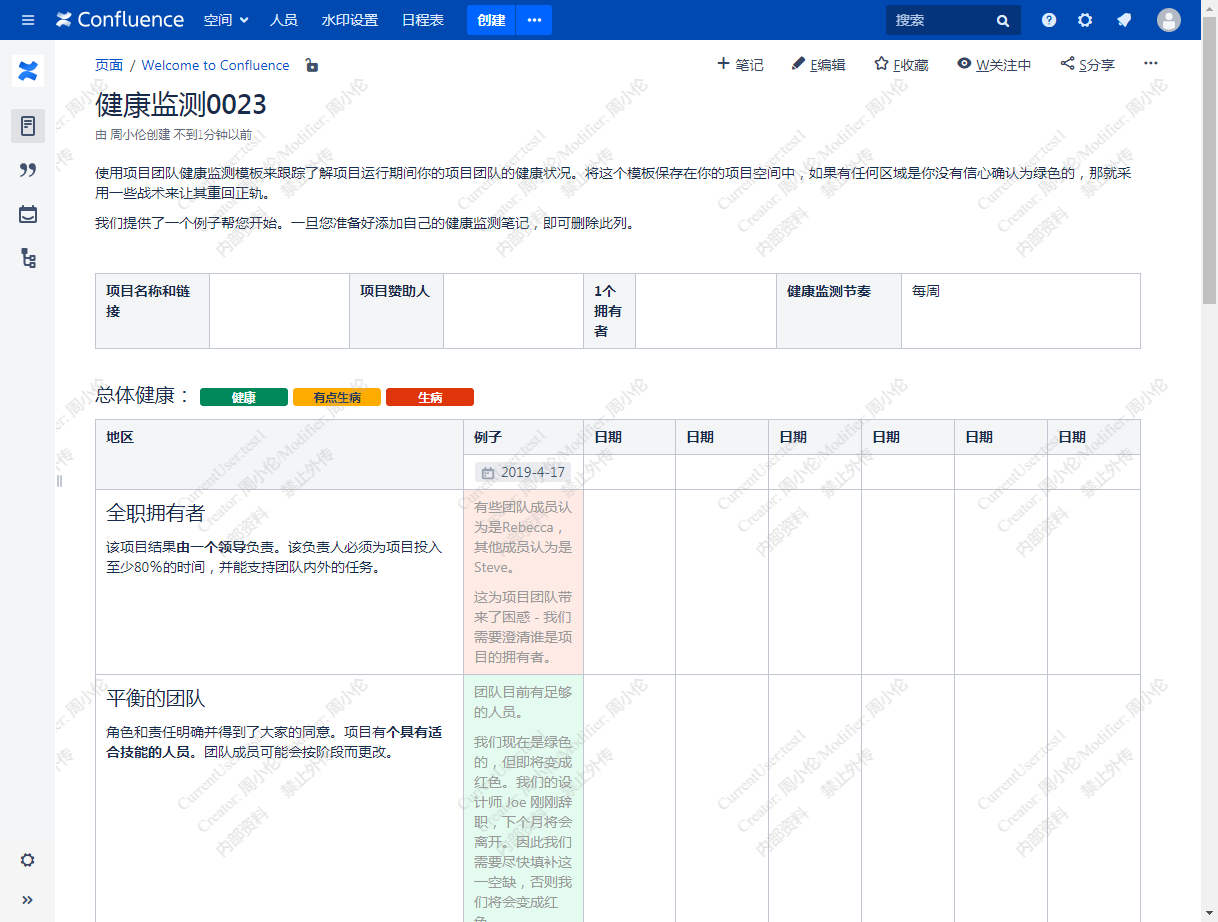The width and height of the screenshot is (1218, 922).
Task: Open the Pages icon in the left sidebar
Action: coord(28,126)
